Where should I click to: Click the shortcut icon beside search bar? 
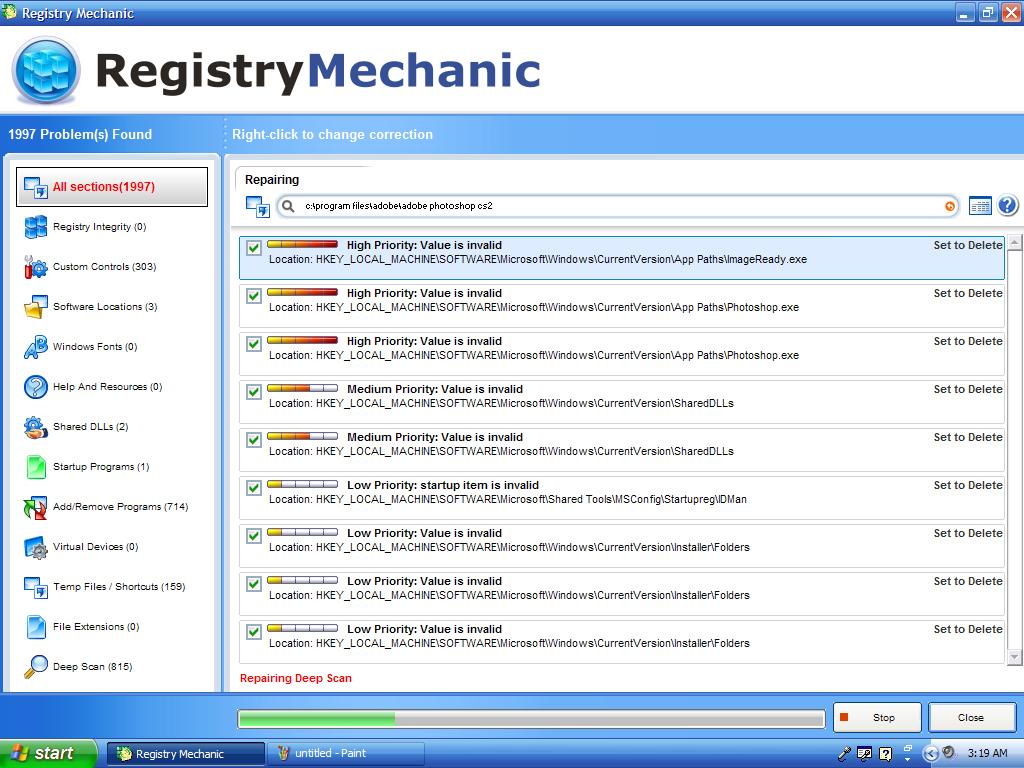pyautogui.click(x=258, y=206)
